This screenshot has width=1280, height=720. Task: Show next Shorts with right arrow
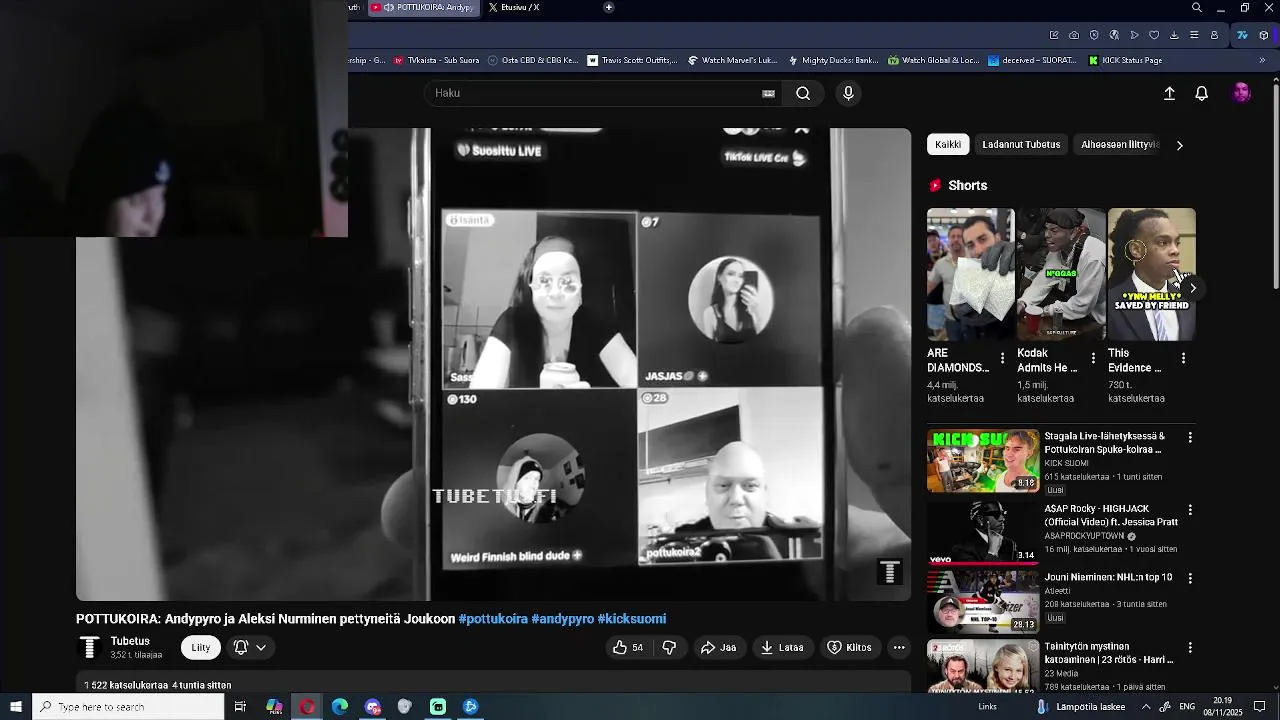1192,288
